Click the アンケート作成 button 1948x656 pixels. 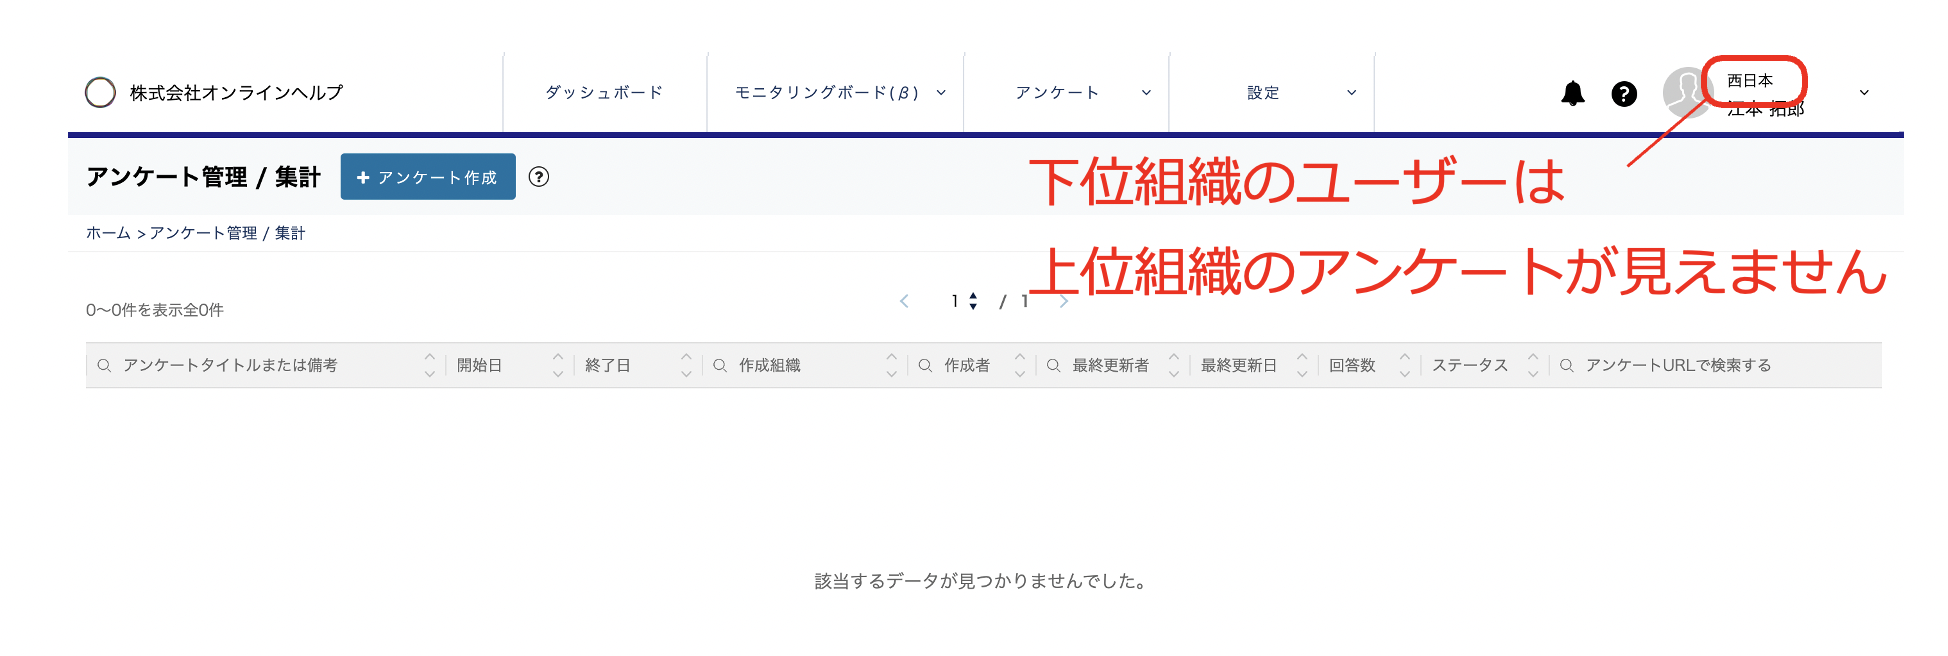pyautogui.click(x=428, y=177)
